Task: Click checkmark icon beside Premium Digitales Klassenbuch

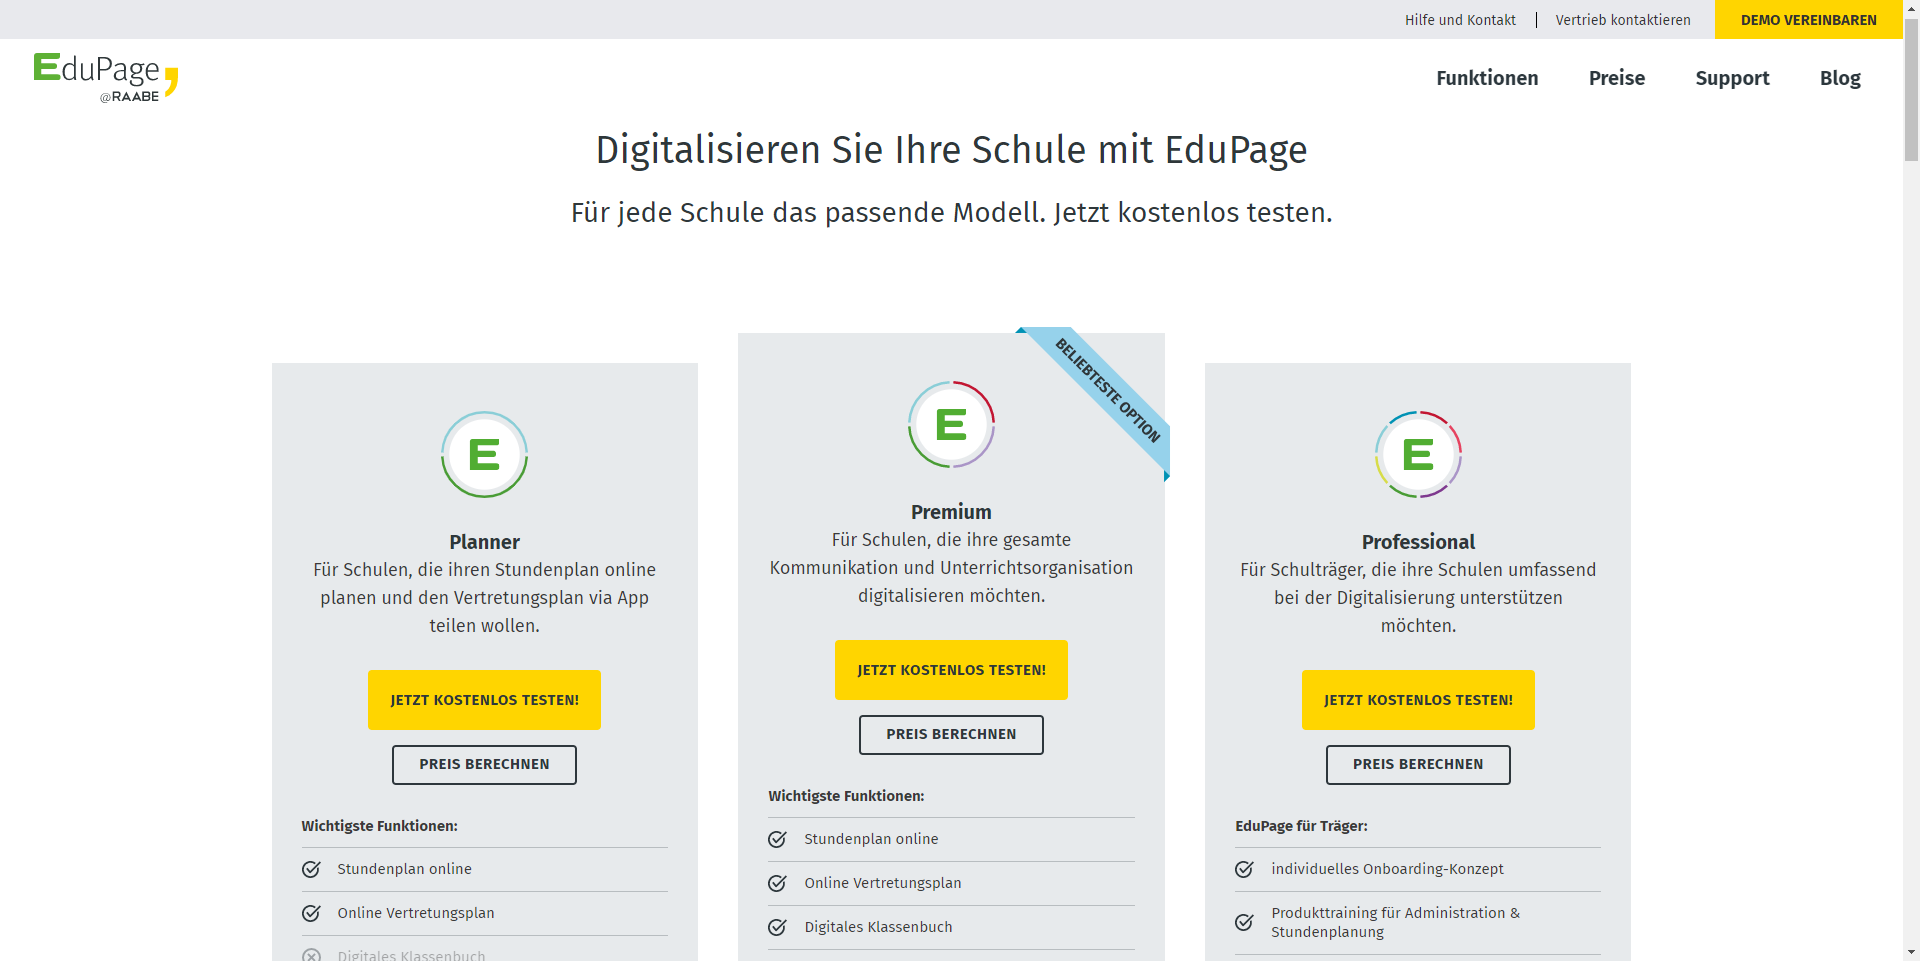Action: coord(777,927)
